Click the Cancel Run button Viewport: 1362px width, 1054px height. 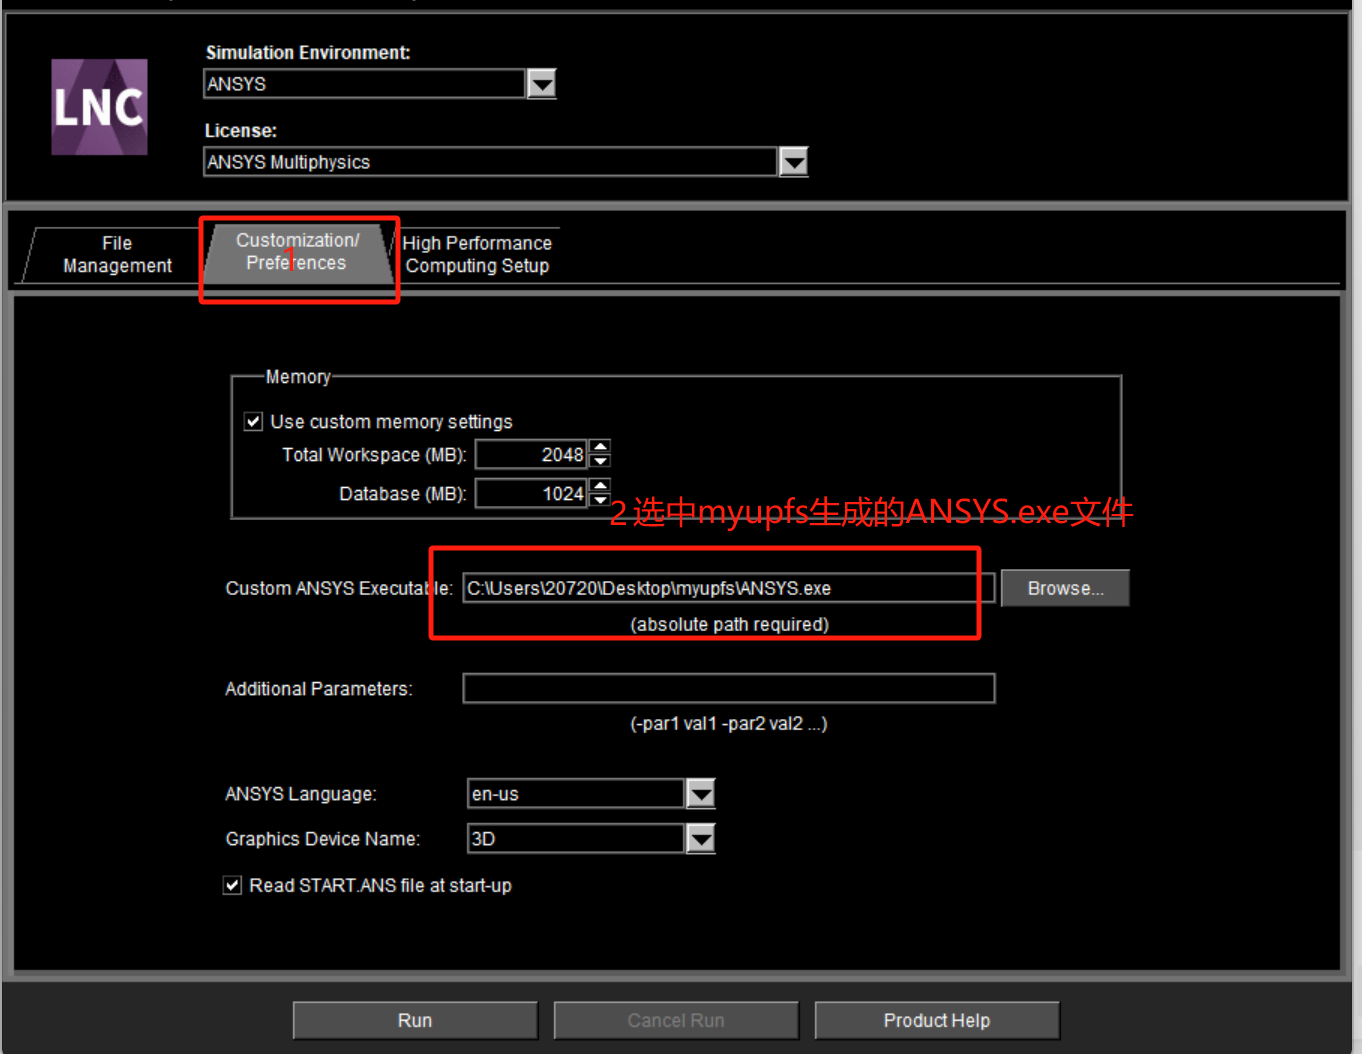675,1020
